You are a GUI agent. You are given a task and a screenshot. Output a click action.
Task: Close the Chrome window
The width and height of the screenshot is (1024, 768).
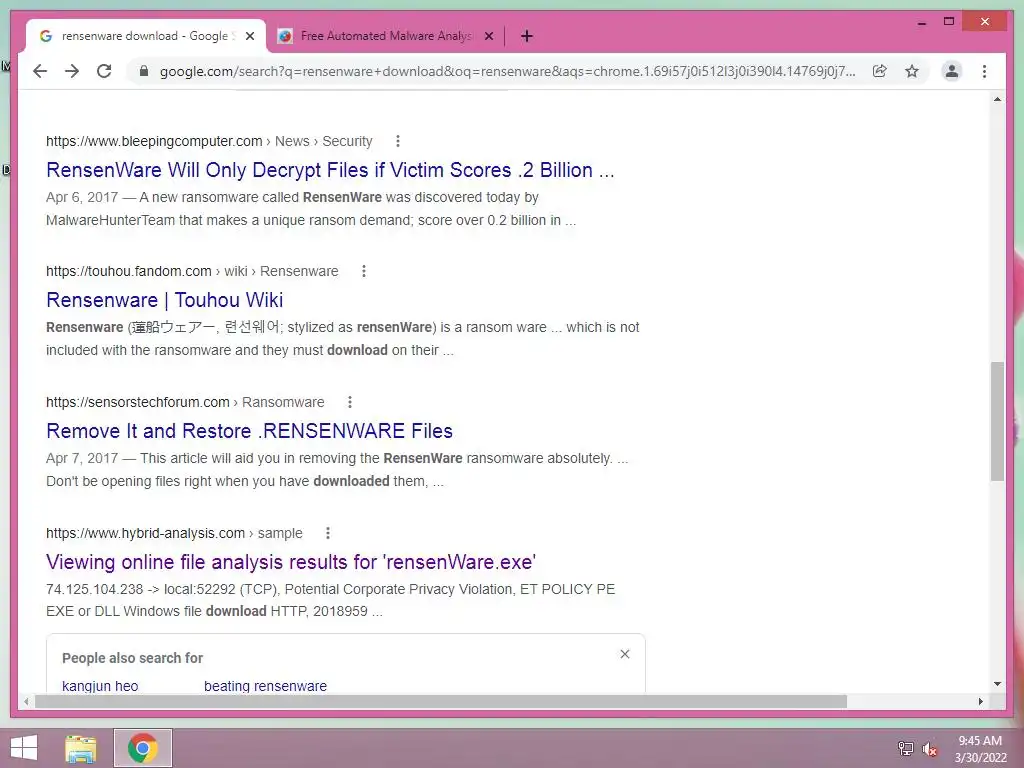click(985, 22)
